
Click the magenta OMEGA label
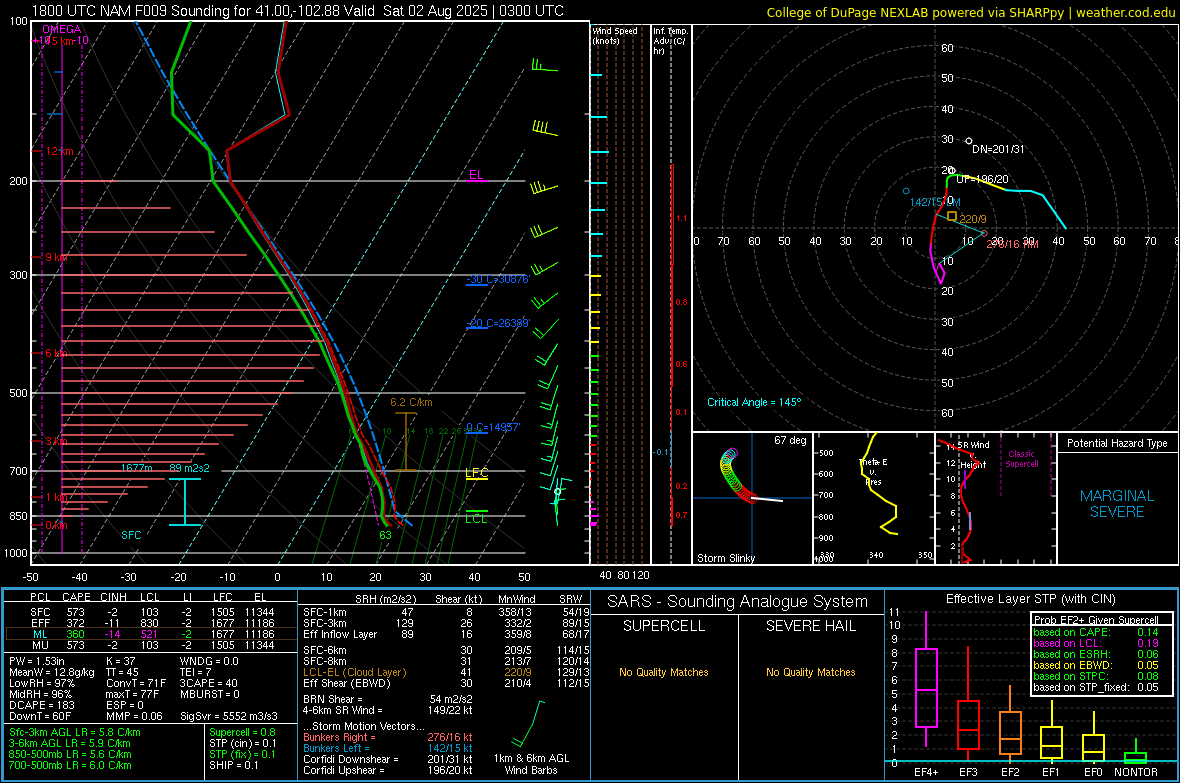click(x=62, y=29)
